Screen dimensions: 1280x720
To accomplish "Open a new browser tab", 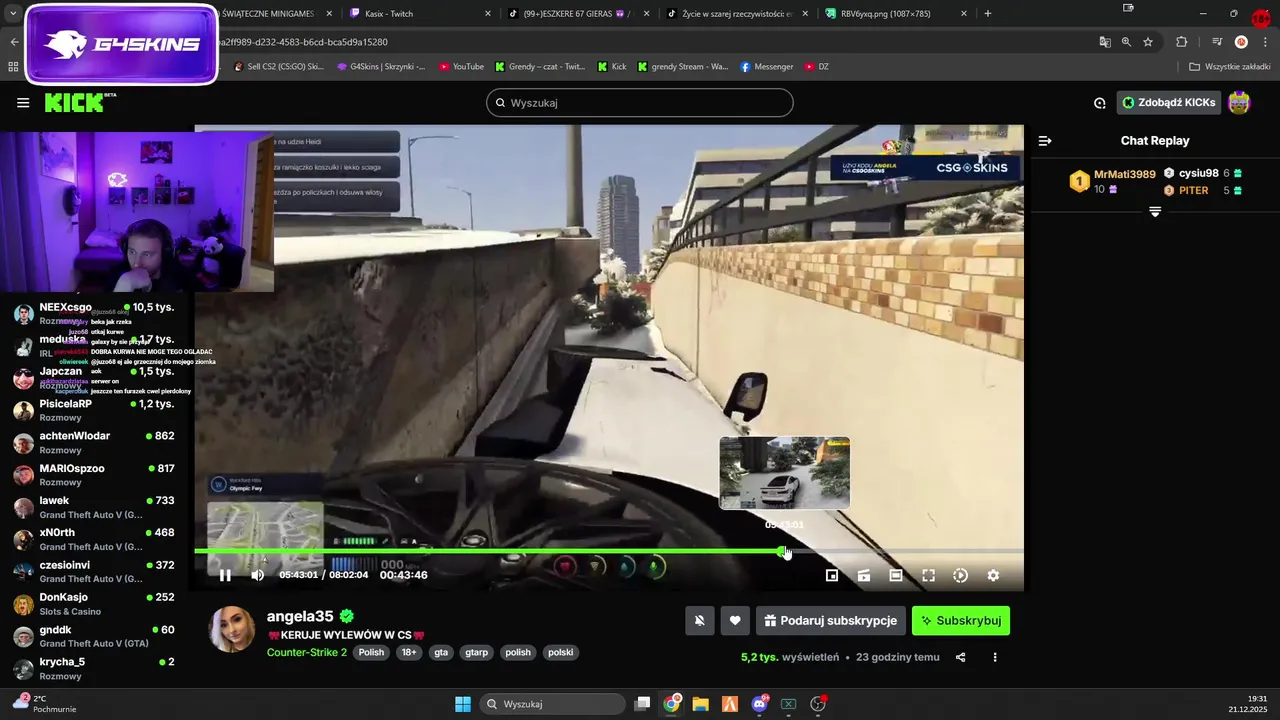I will click(988, 14).
